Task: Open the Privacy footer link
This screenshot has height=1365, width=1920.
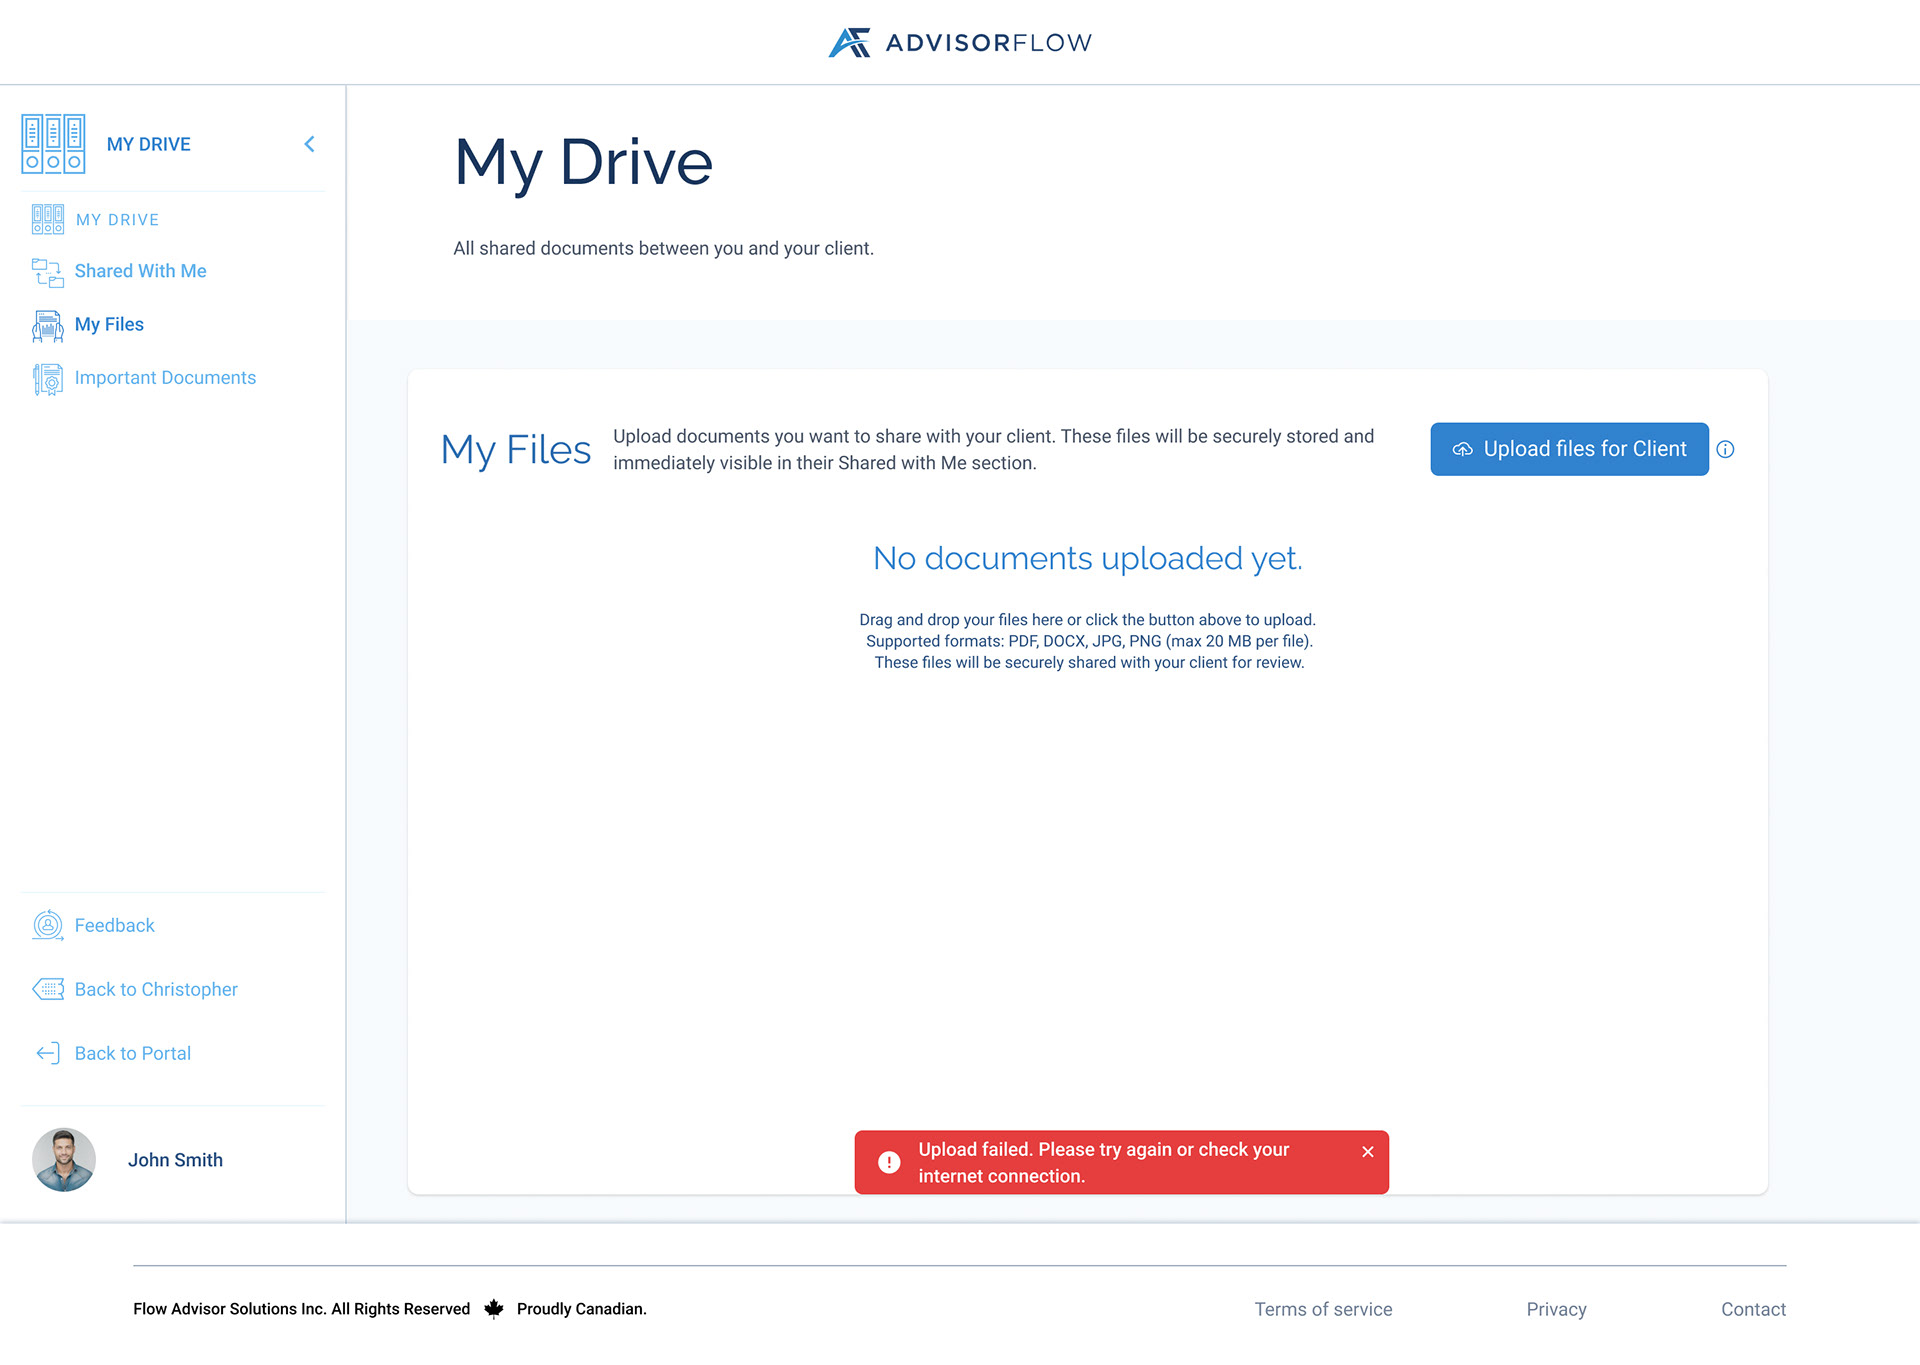Action: point(1556,1310)
